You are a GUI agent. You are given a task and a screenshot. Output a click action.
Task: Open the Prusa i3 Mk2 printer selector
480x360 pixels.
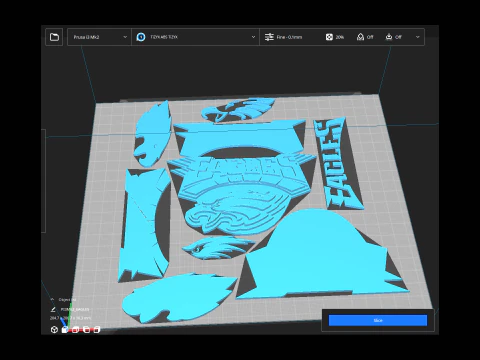(x=99, y=37)
